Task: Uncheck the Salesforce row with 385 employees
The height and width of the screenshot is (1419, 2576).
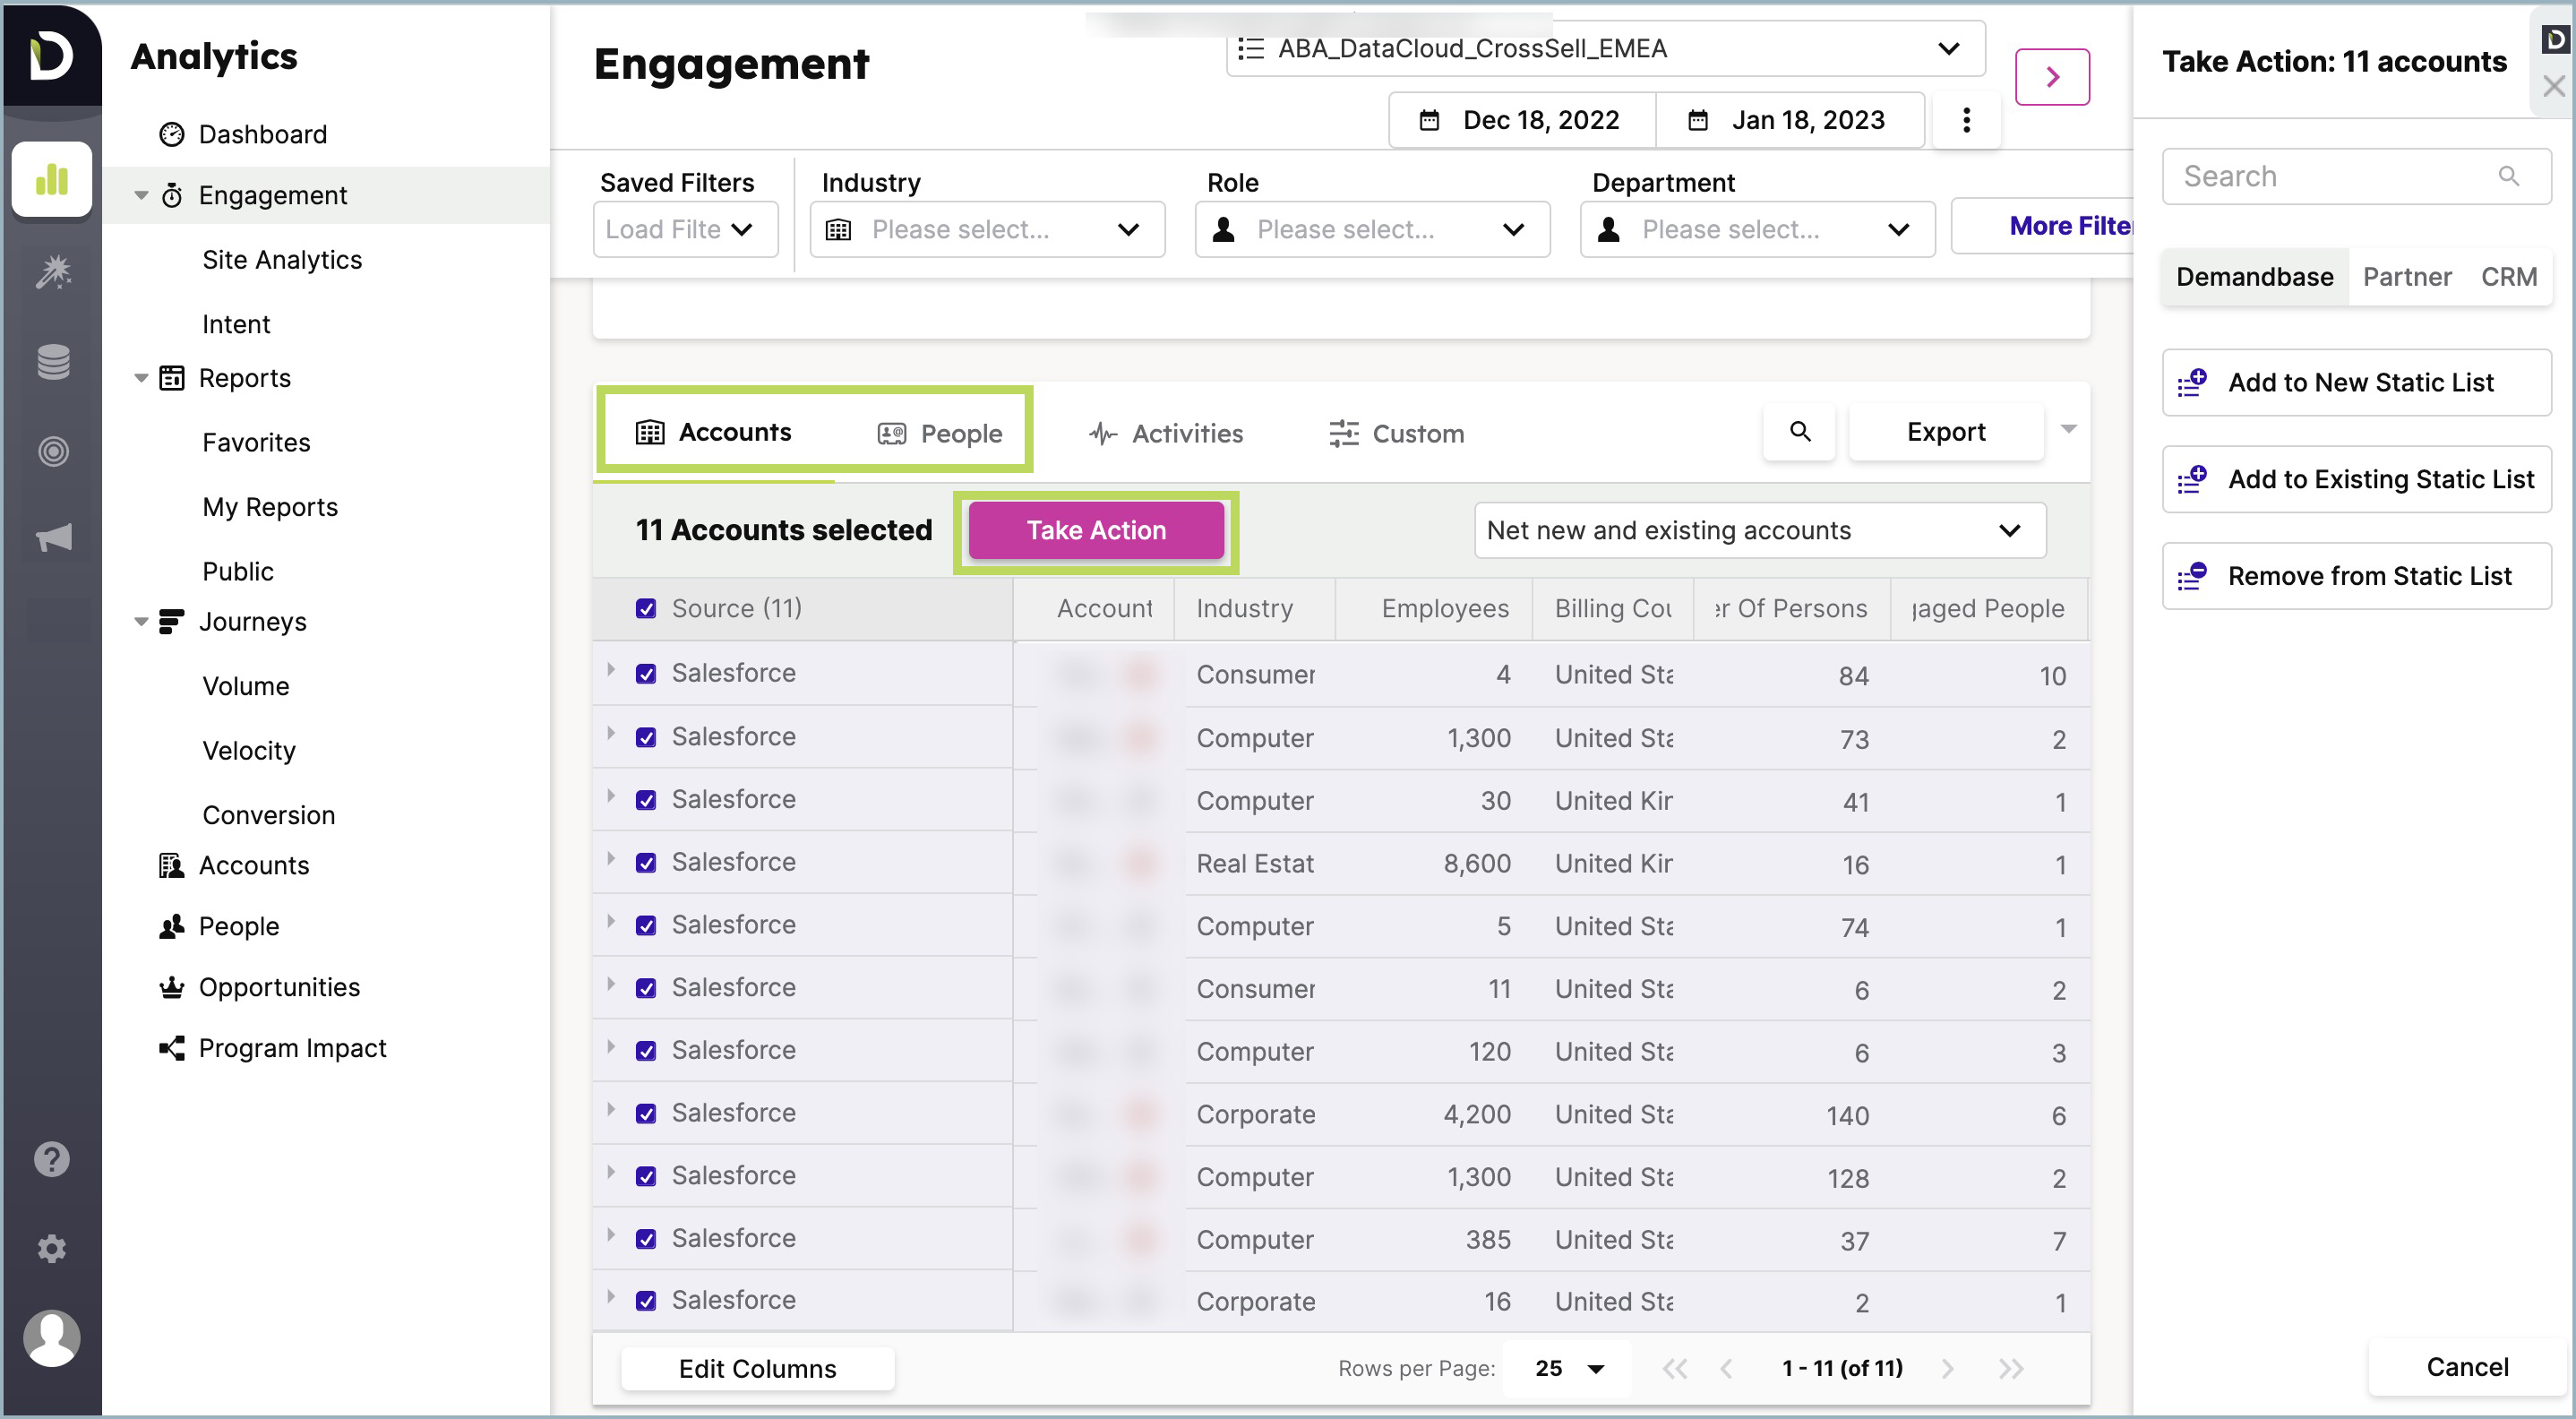Action: coord(646,1238)
